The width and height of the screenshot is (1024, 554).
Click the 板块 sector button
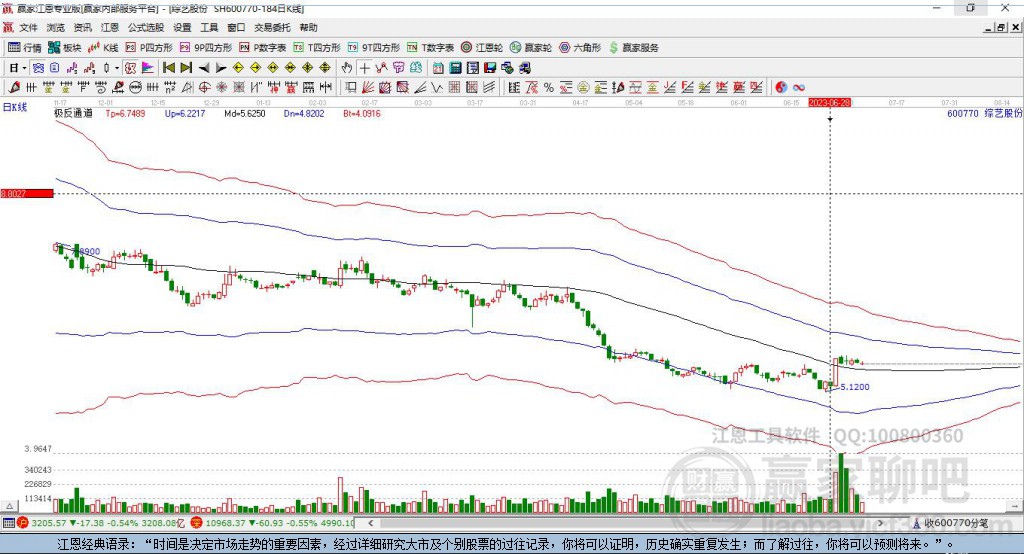pyautogui.click(x=65, y=48)
